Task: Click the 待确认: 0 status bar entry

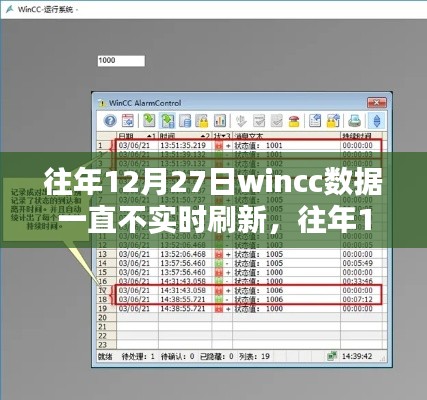Action: tap(177, 356)
